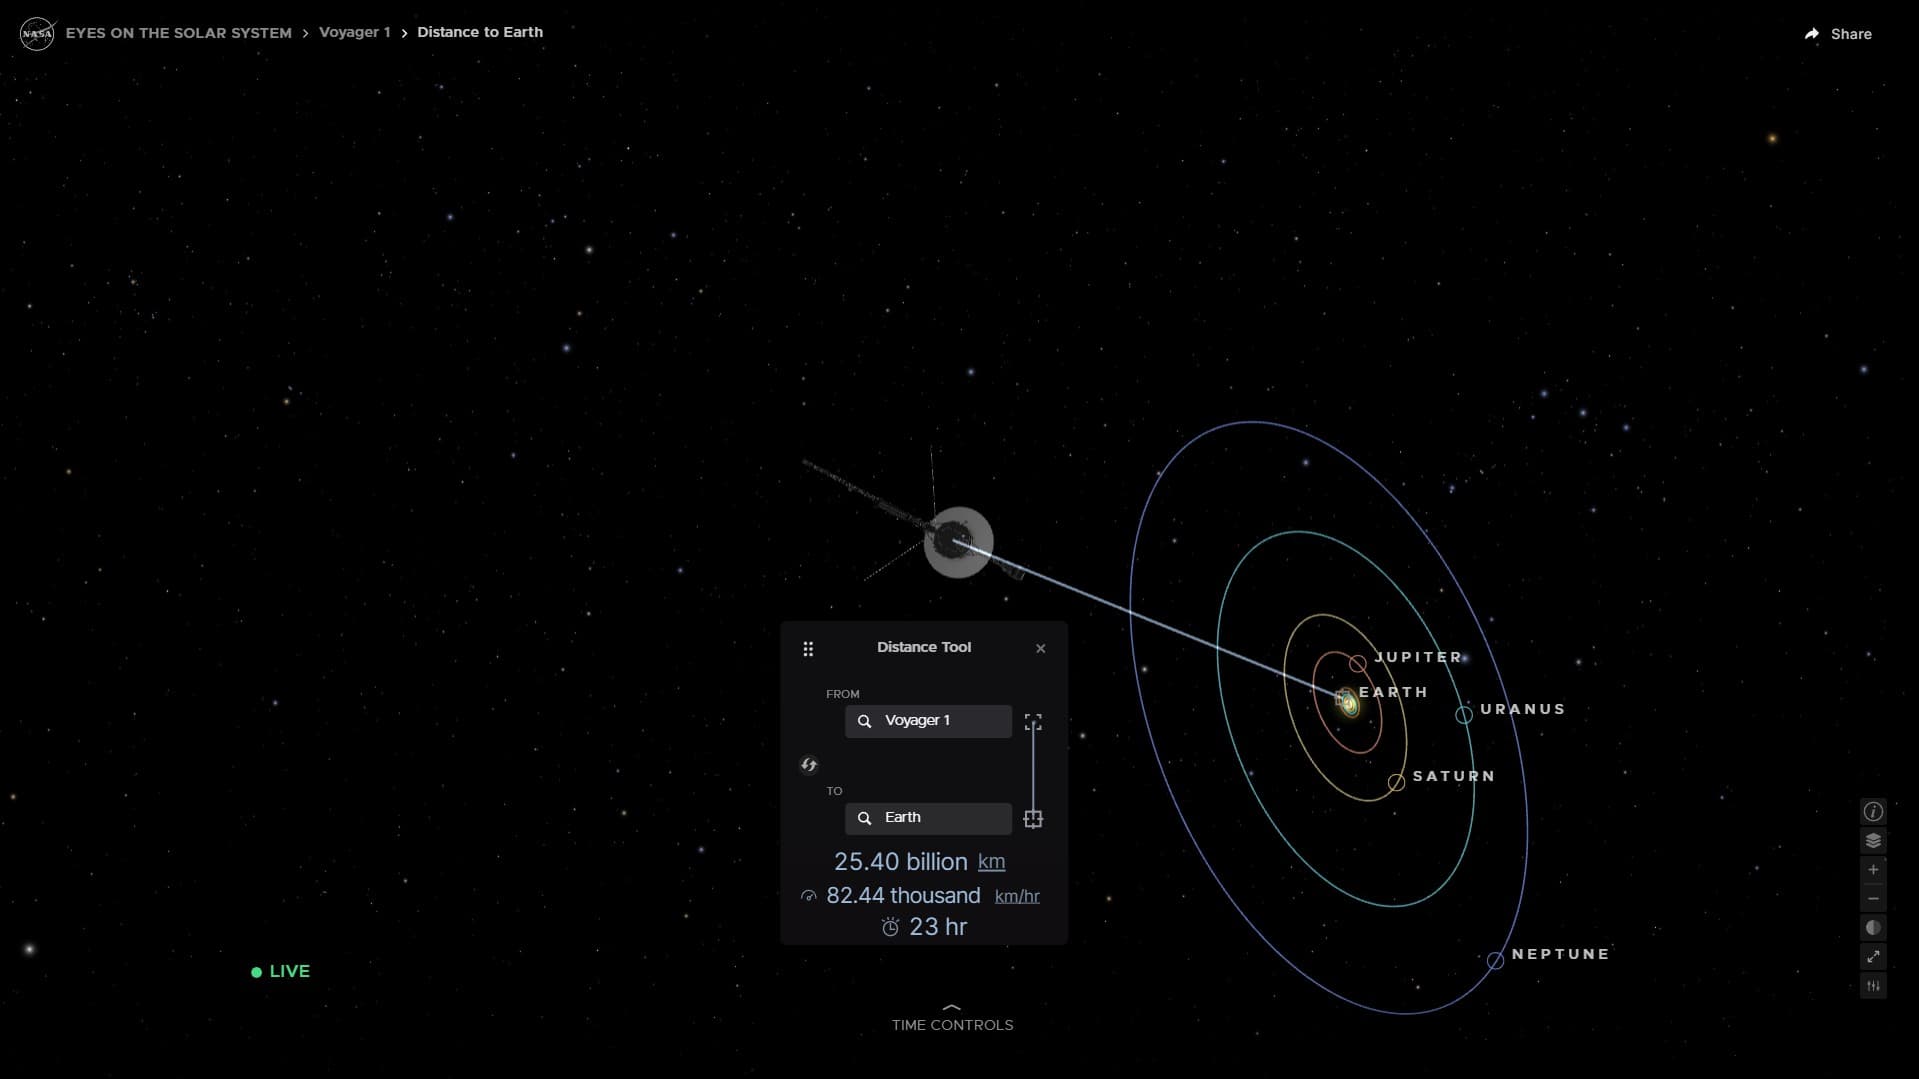Swap the FROM and TO objects
Viewport: 1919px width, 1079px height.
tap(809, 765)
